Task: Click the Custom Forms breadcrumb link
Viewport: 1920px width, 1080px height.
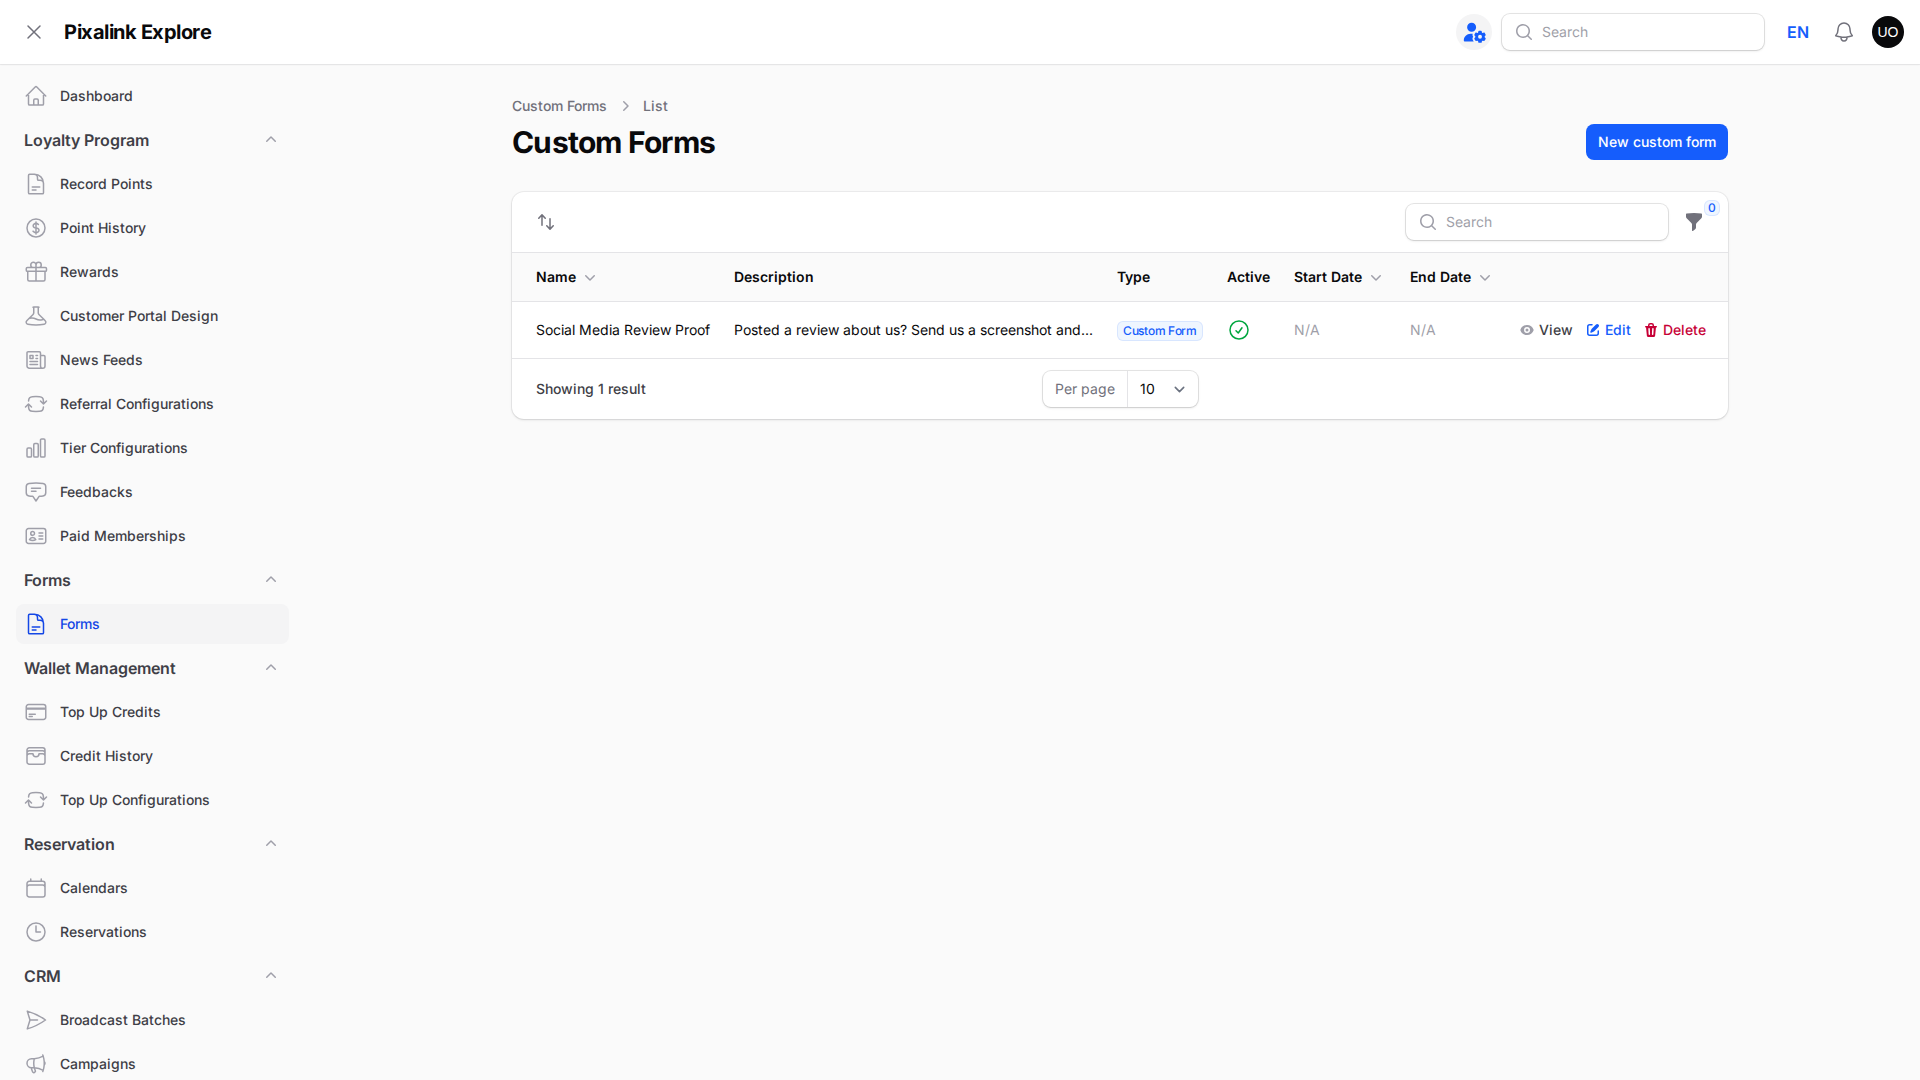Action: (559, 106)
